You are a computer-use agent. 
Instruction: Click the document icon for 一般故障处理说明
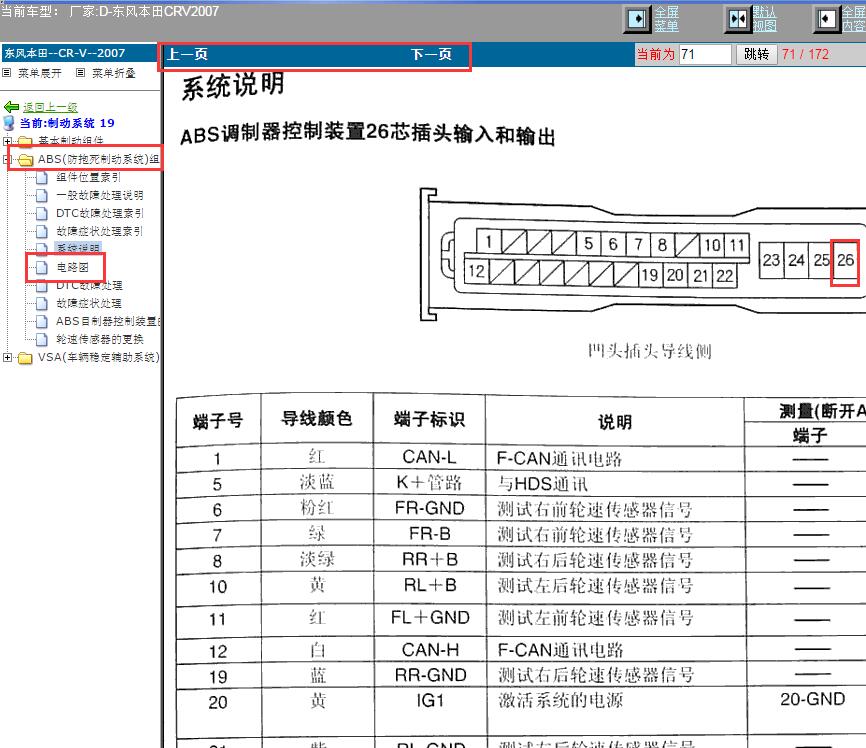[42, 195]
